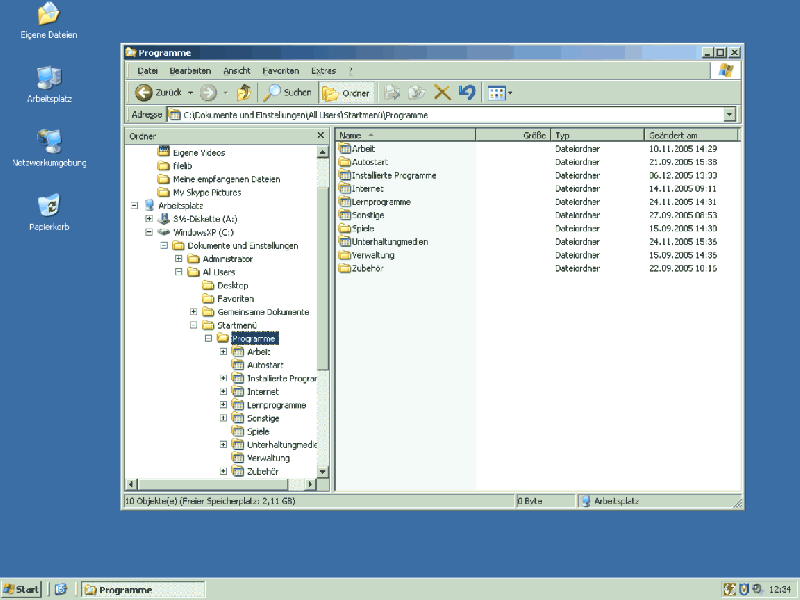Click the Programme taskbar button
Image resolution: width=800 pixels, height=600 pixels.
pyautogui.click(x=143, y=589)
